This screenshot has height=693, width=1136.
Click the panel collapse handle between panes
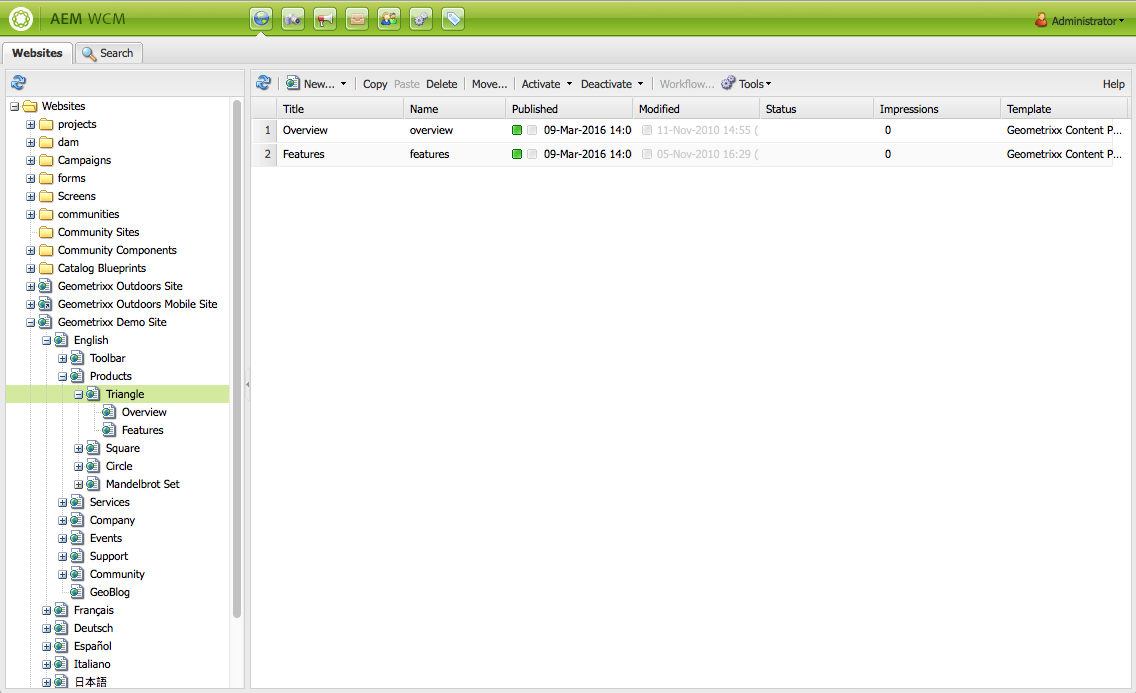coord(247,385)
